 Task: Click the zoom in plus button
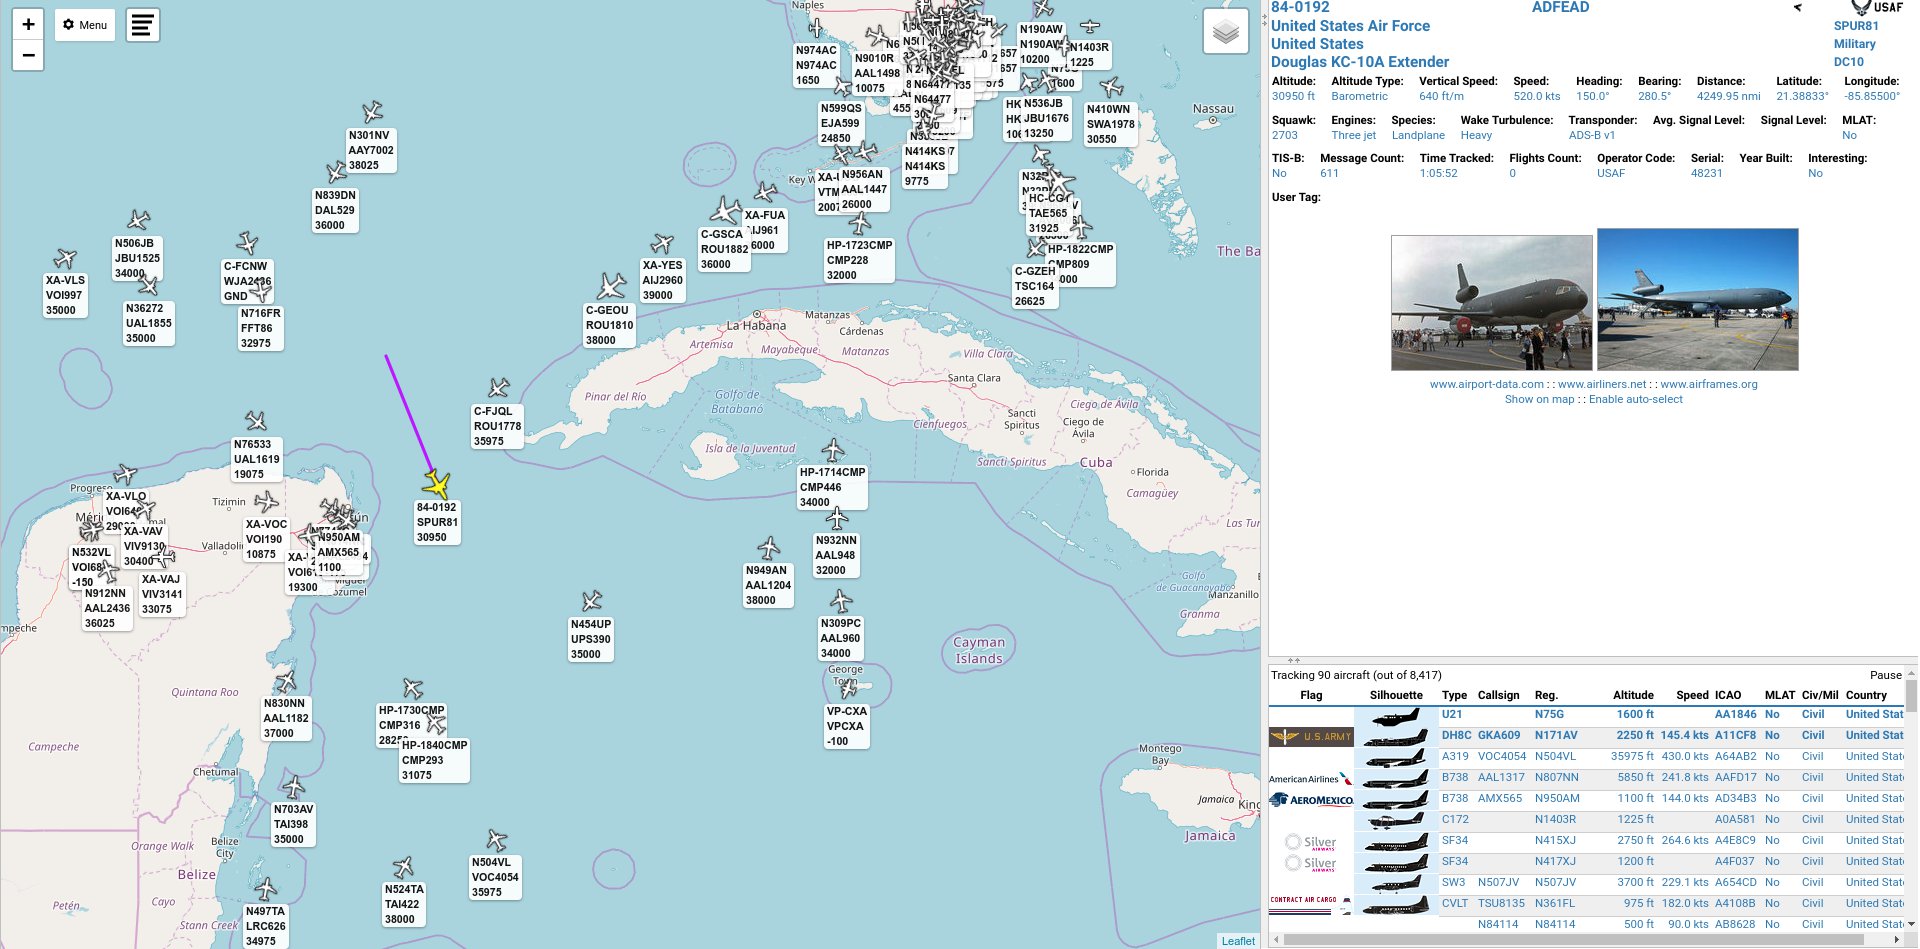[x=28, y=24]
